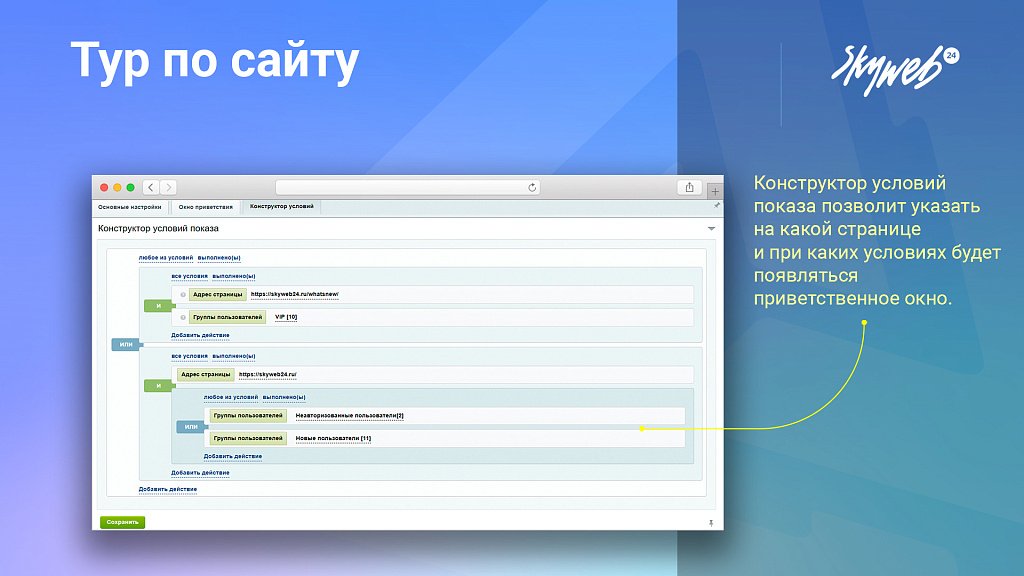Screen dimensions: 1024x576
Task: Click the info circle beside Адрес страницы condition
Action: coord(182,294)
